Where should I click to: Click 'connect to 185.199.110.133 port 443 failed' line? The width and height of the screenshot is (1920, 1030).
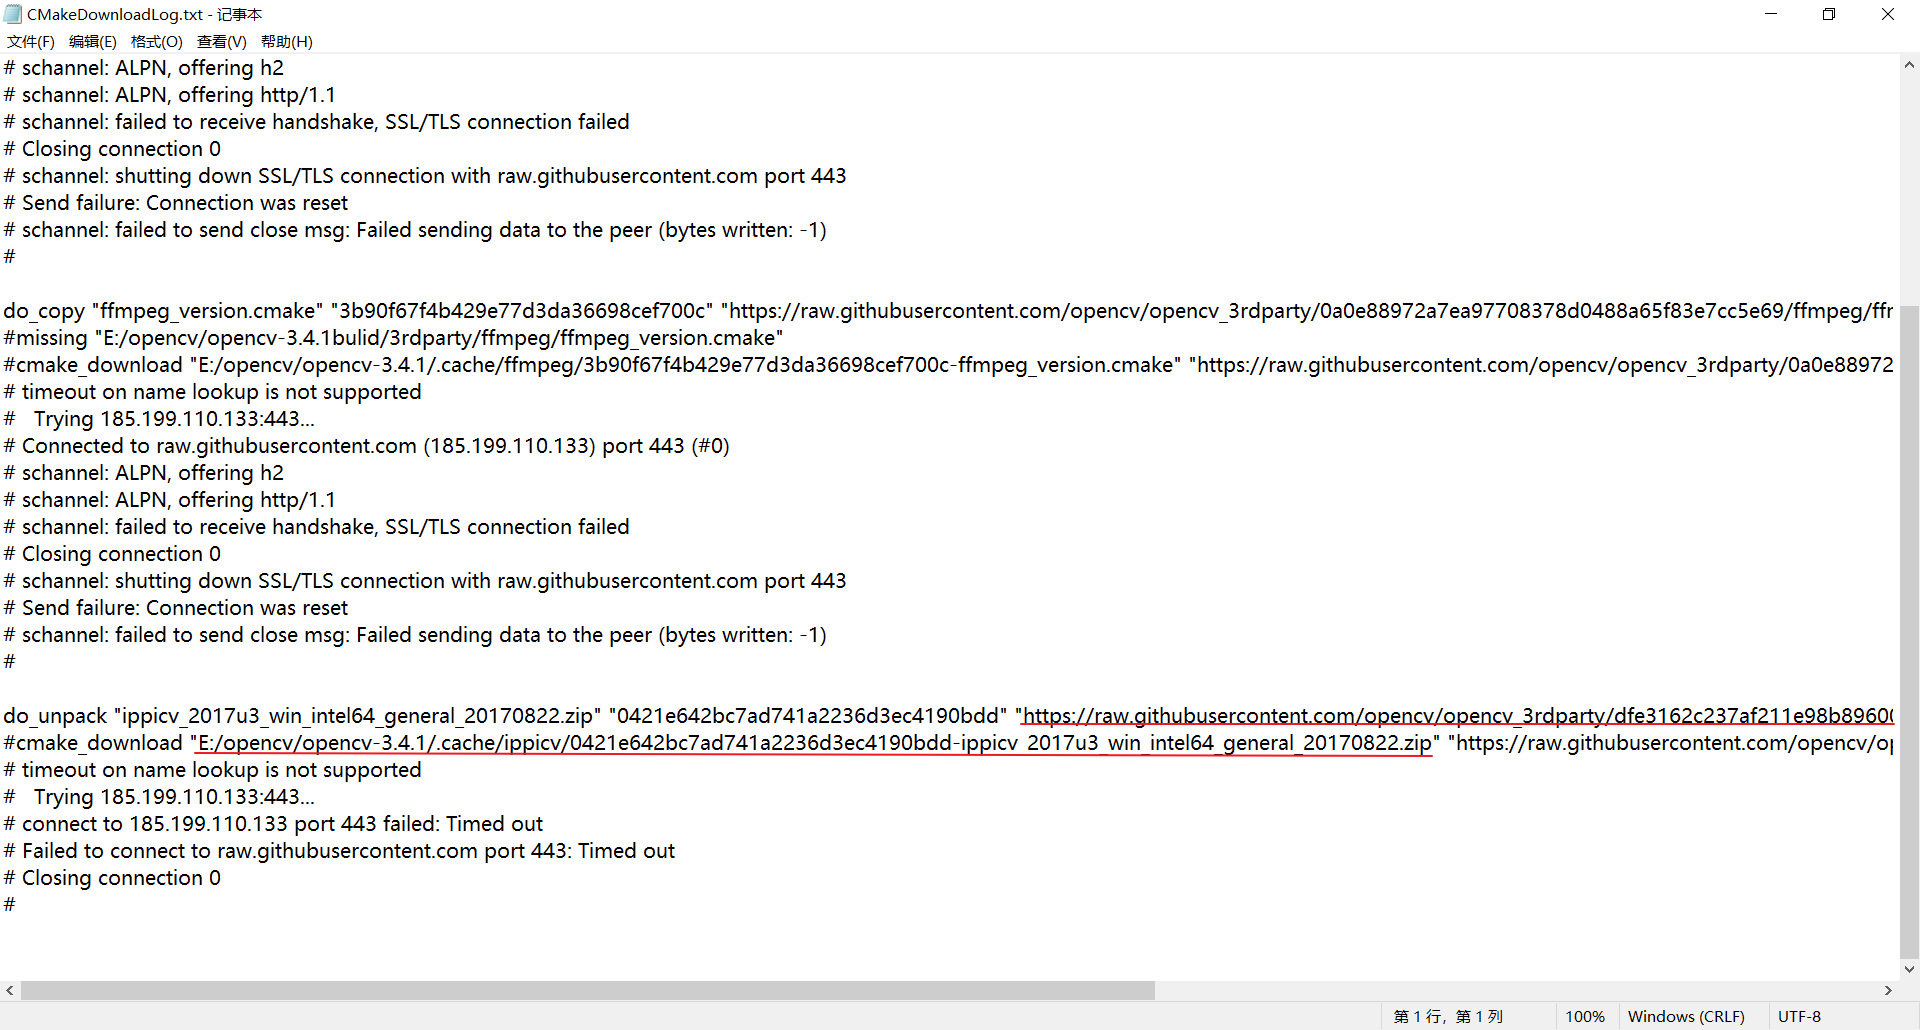pyautogui.click(x=273, y=824)
